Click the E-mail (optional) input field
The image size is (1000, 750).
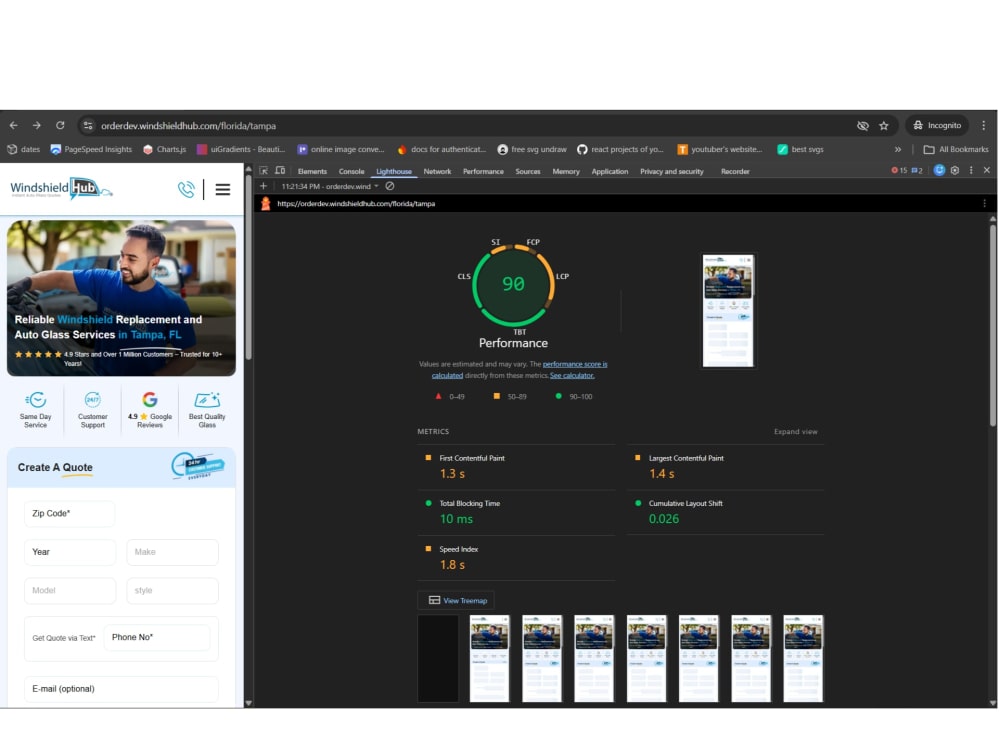click(x=121, y=689)
